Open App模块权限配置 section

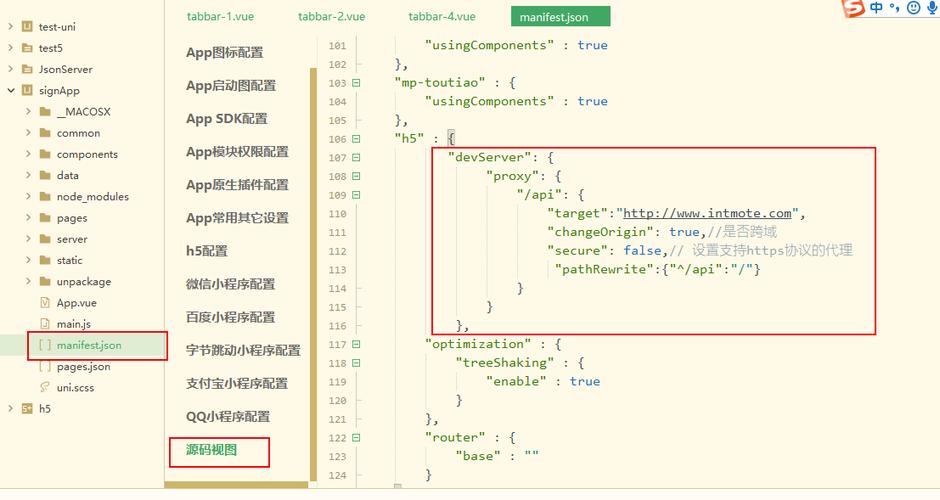point(237,152)
